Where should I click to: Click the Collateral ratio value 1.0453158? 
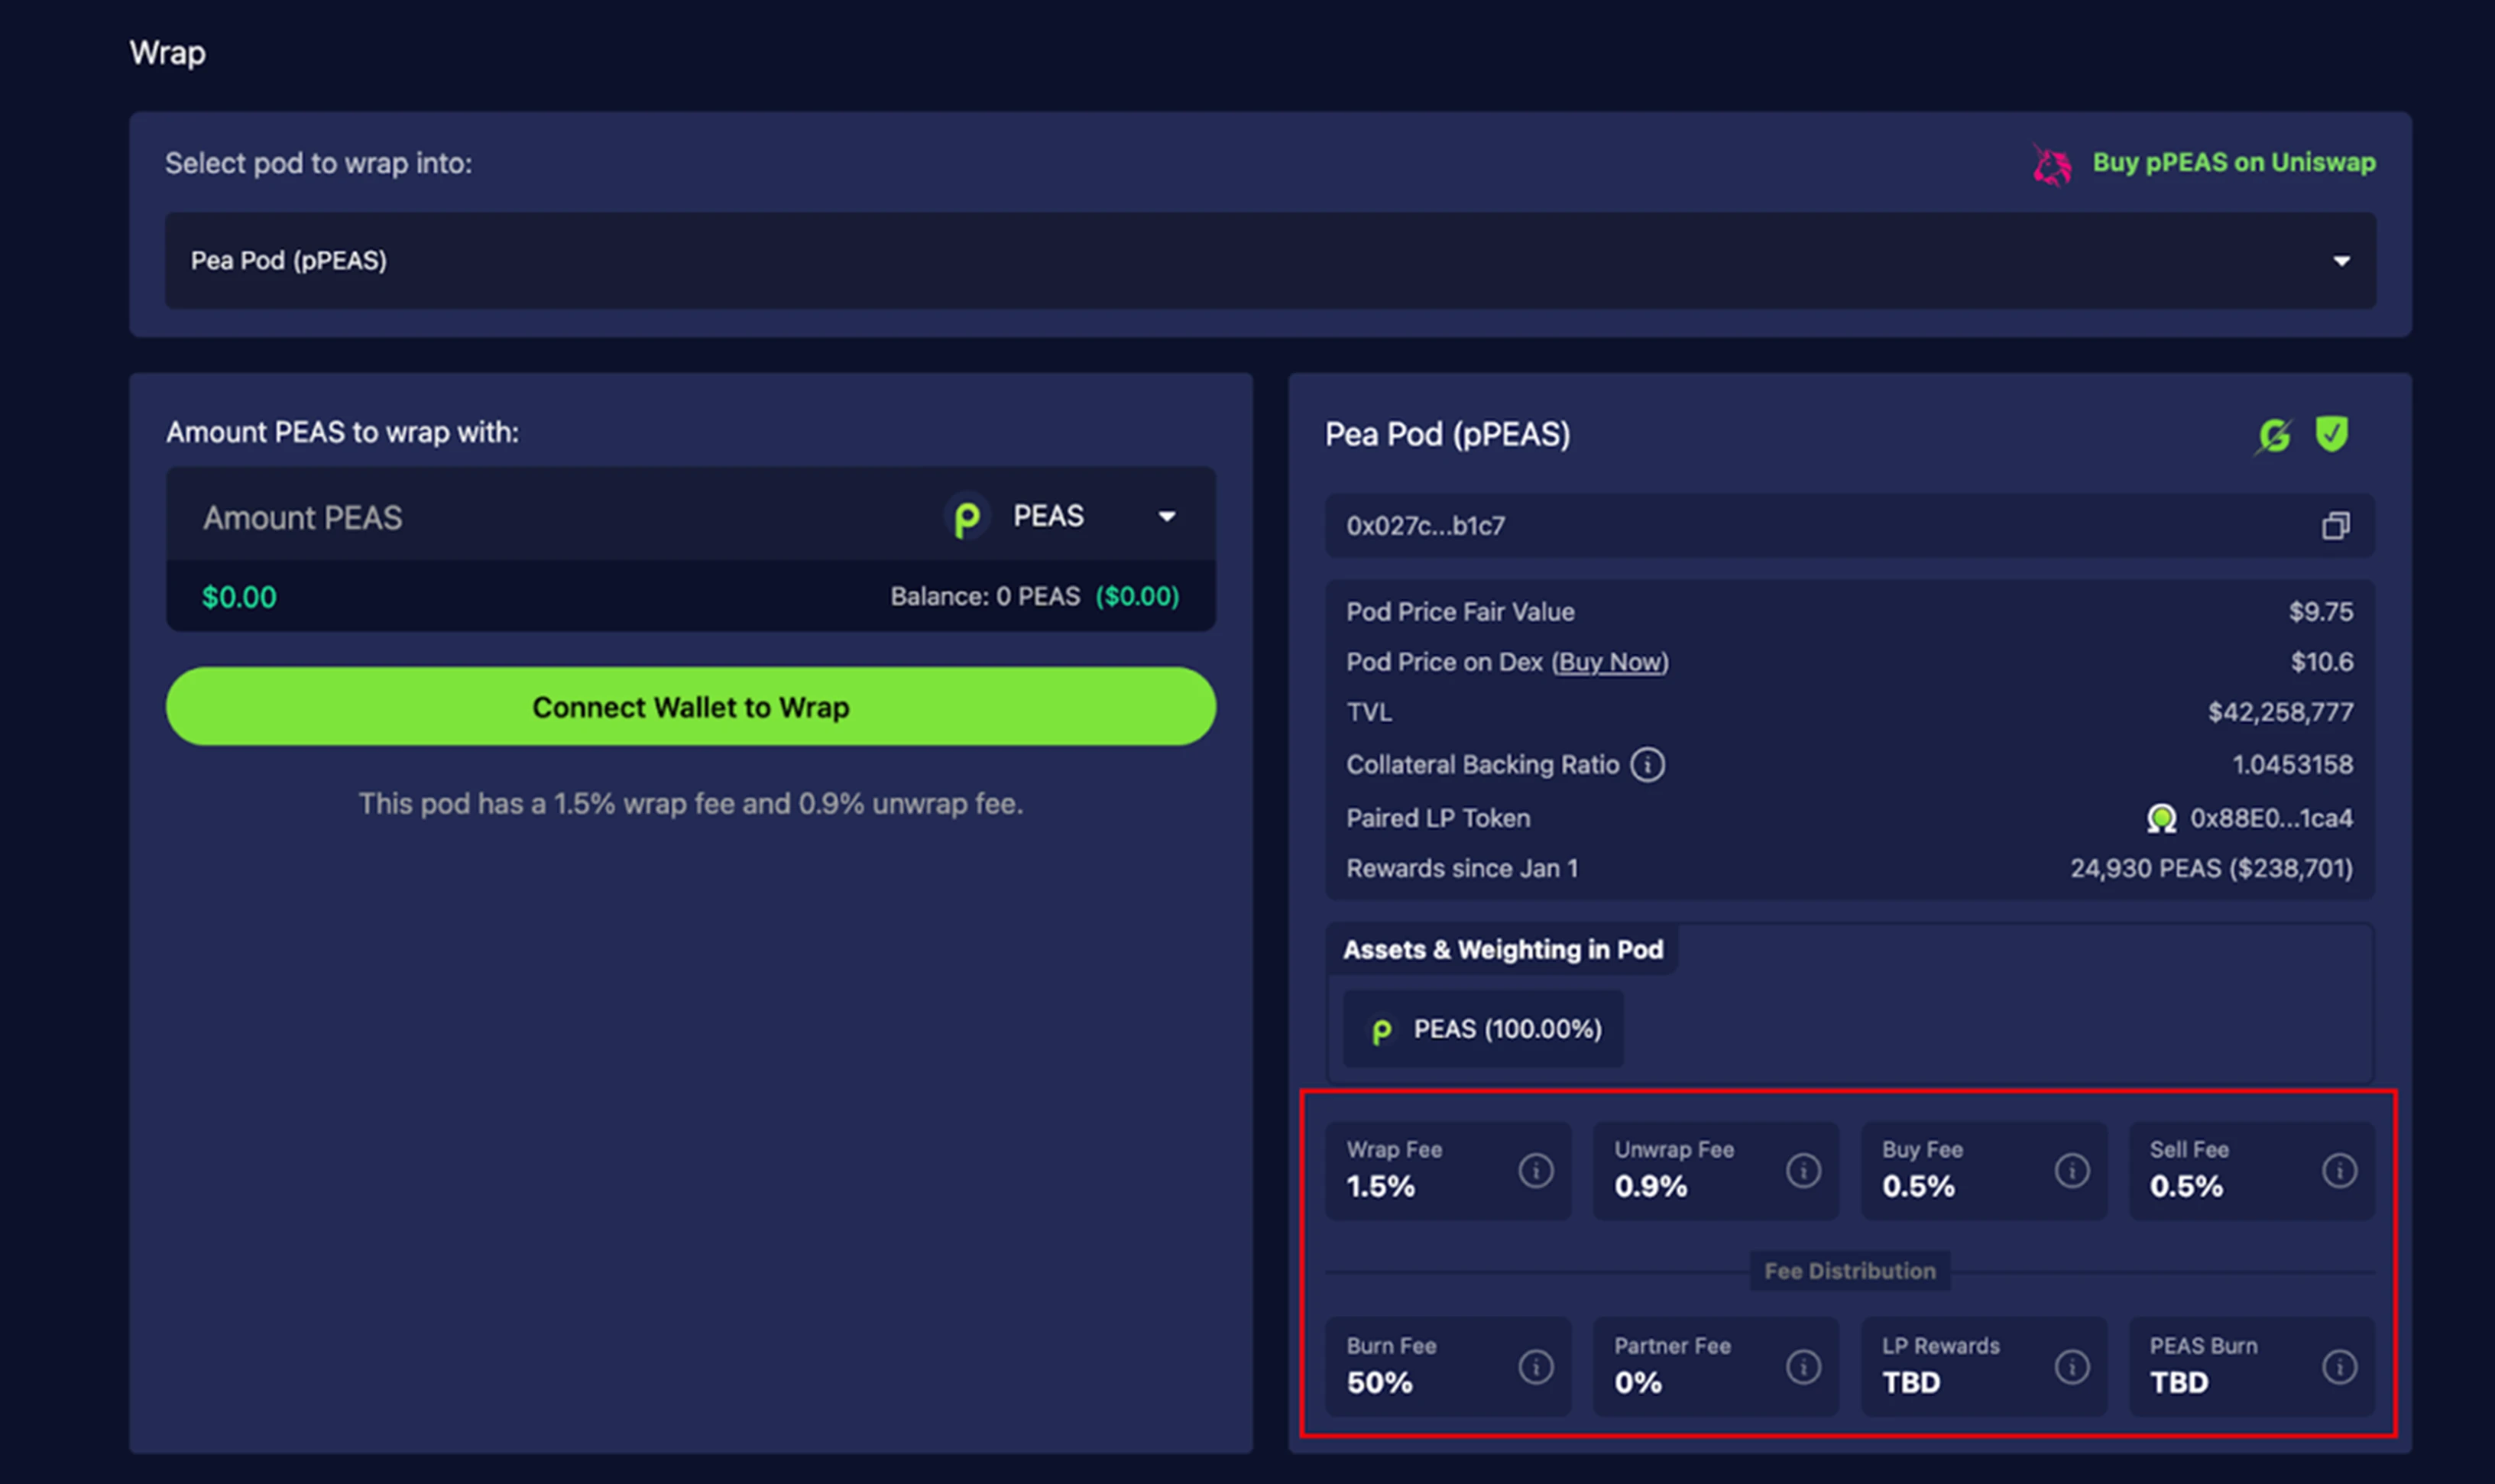click(x=2292, y=765)
